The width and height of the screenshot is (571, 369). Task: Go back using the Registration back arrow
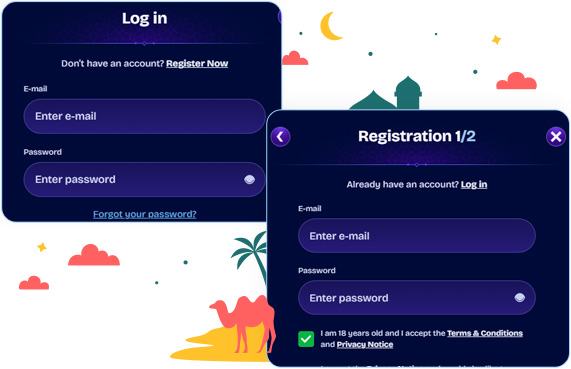point(280,137)
